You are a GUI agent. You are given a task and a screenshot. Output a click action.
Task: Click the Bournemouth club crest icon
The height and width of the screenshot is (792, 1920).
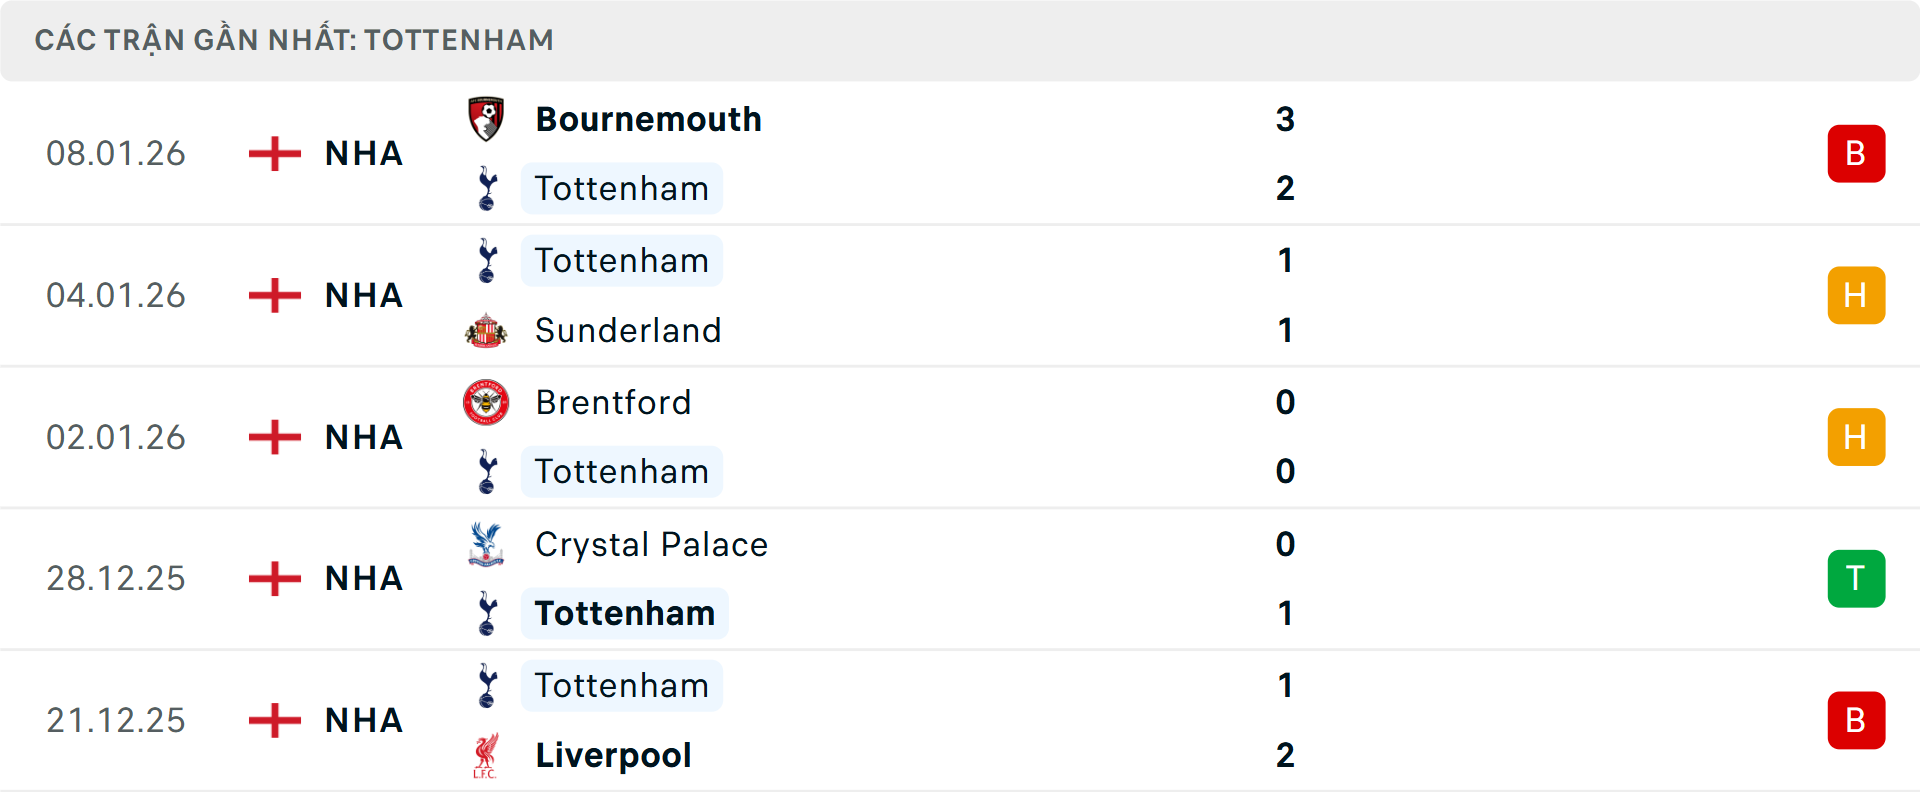click(x=487, y=118)
